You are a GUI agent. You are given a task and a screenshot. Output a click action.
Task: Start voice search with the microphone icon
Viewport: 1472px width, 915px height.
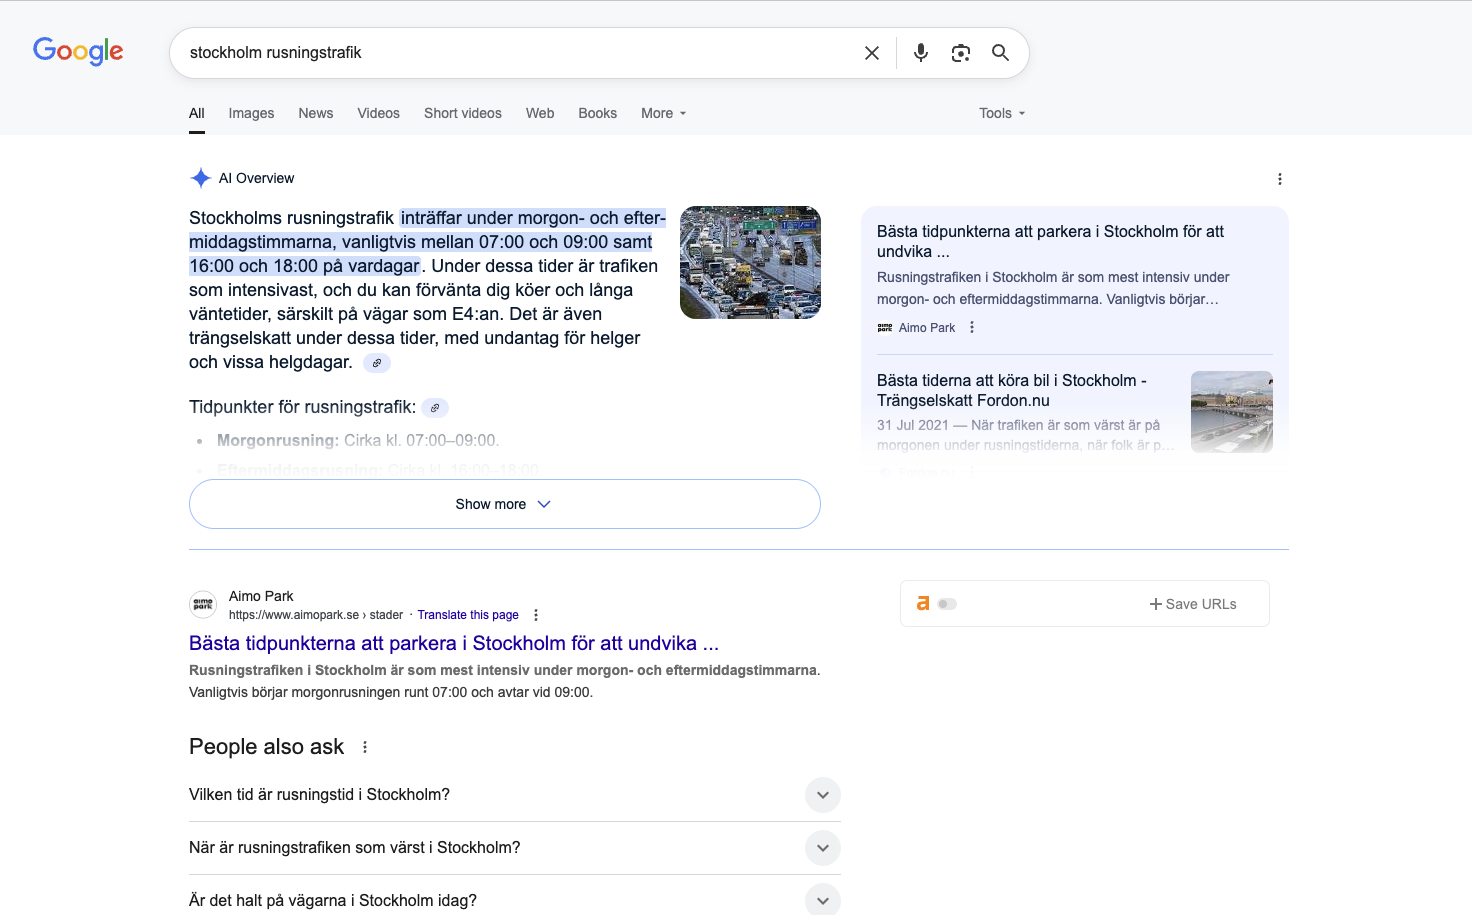click(921, 53)
